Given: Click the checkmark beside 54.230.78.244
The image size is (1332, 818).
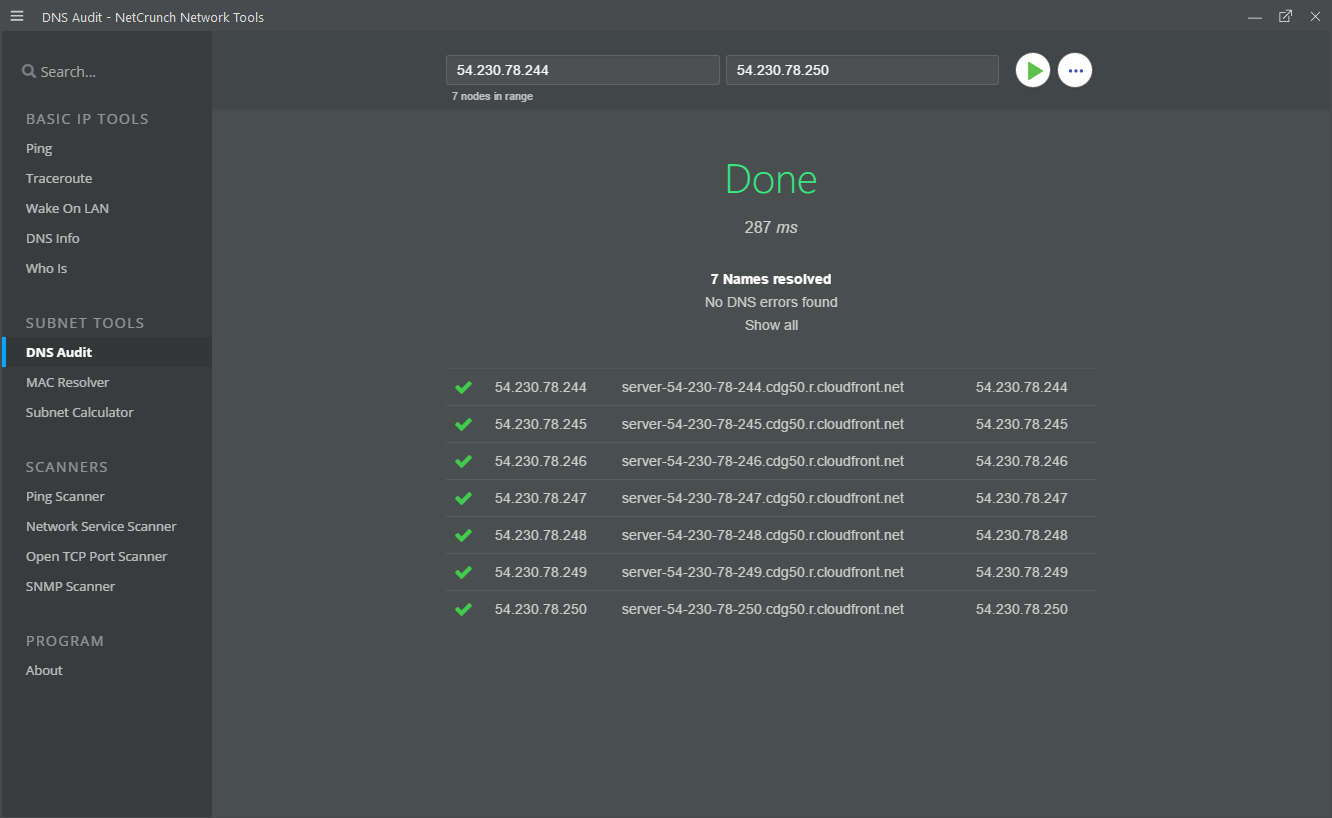Looking at the screenshot, I should coord(463,387).
